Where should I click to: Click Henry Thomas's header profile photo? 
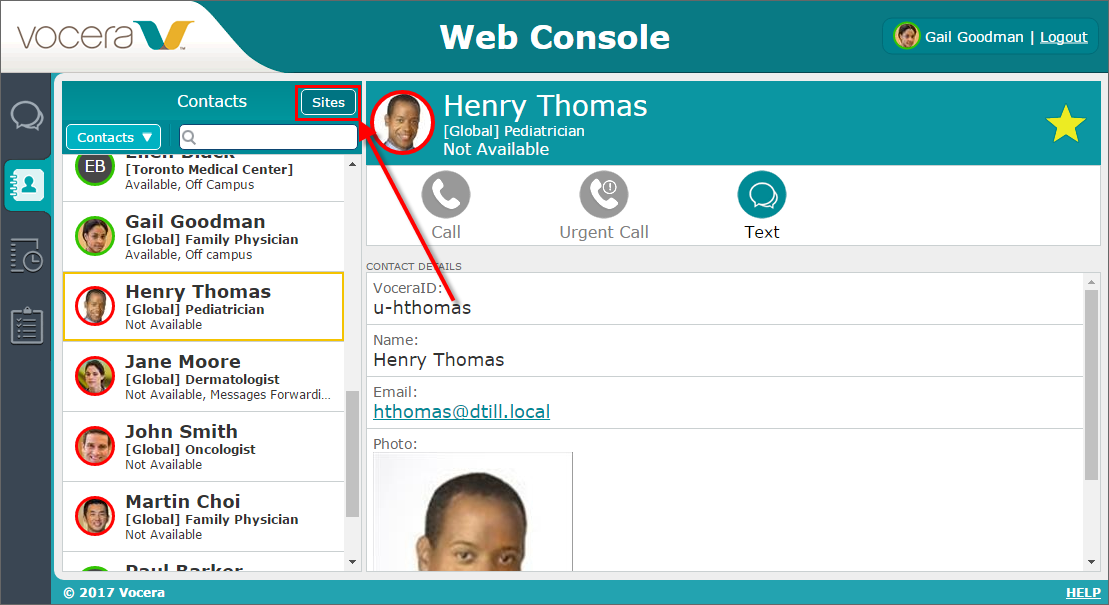pos(403,122)
